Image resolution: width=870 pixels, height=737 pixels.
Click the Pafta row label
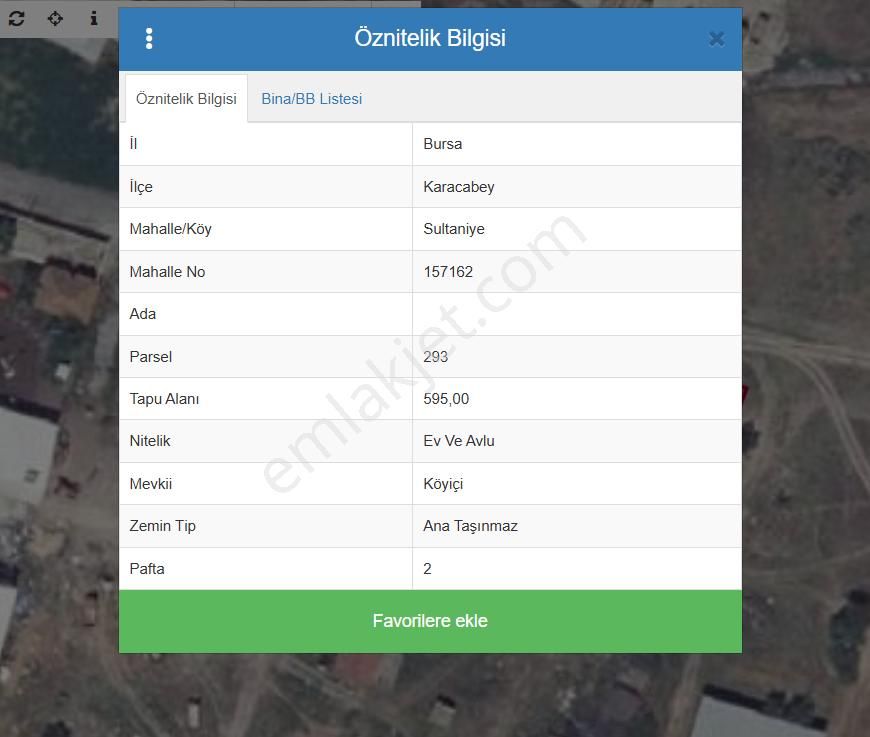147,569
